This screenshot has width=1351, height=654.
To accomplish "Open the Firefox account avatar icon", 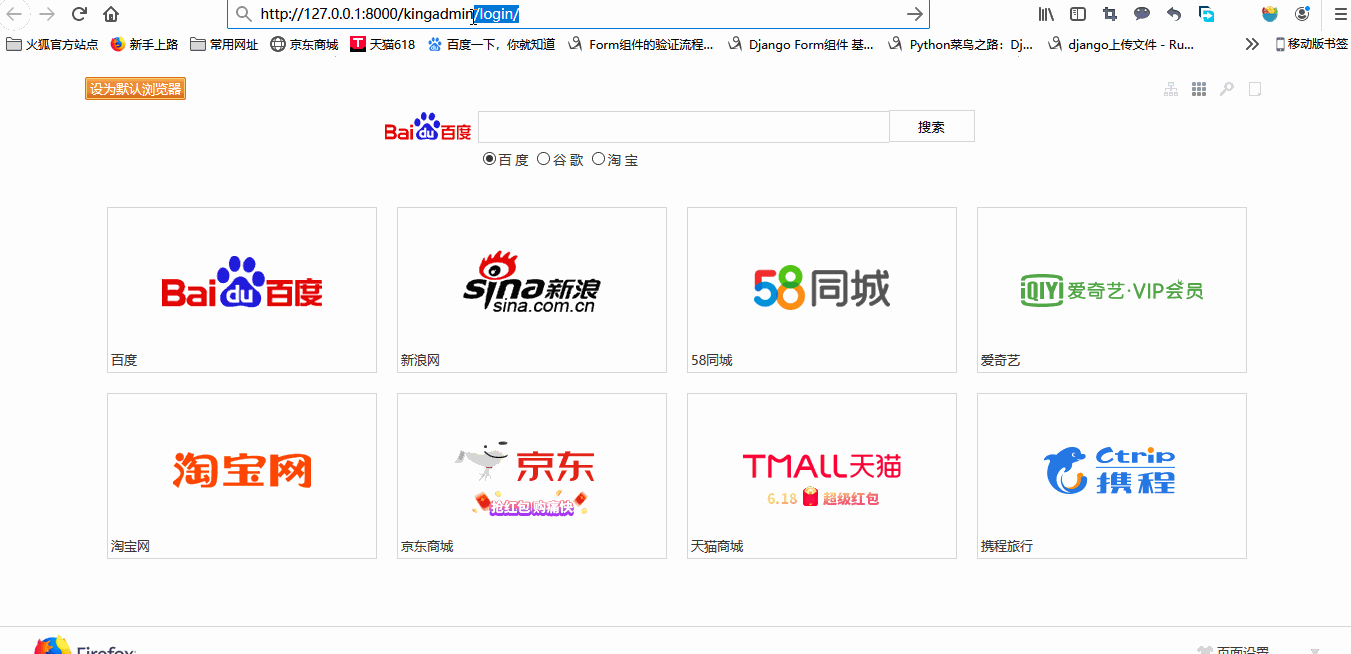I will [x=1302, y=14].
